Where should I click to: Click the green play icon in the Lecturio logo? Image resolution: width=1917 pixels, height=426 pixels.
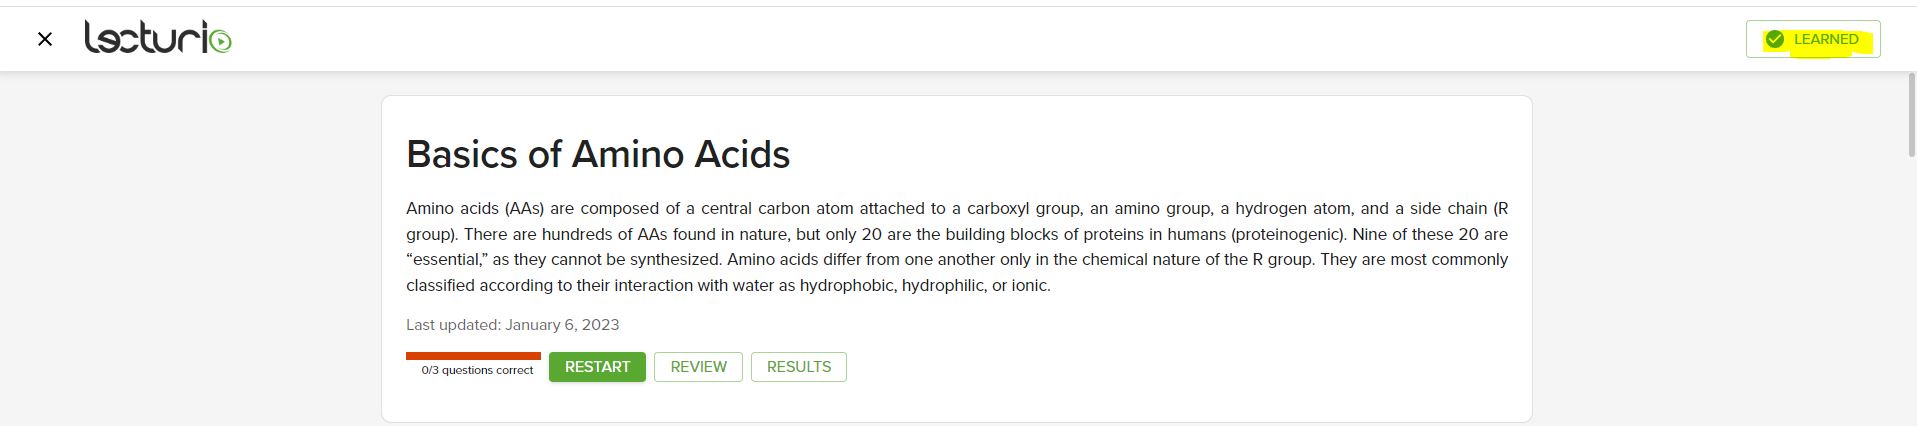(222, 42)
